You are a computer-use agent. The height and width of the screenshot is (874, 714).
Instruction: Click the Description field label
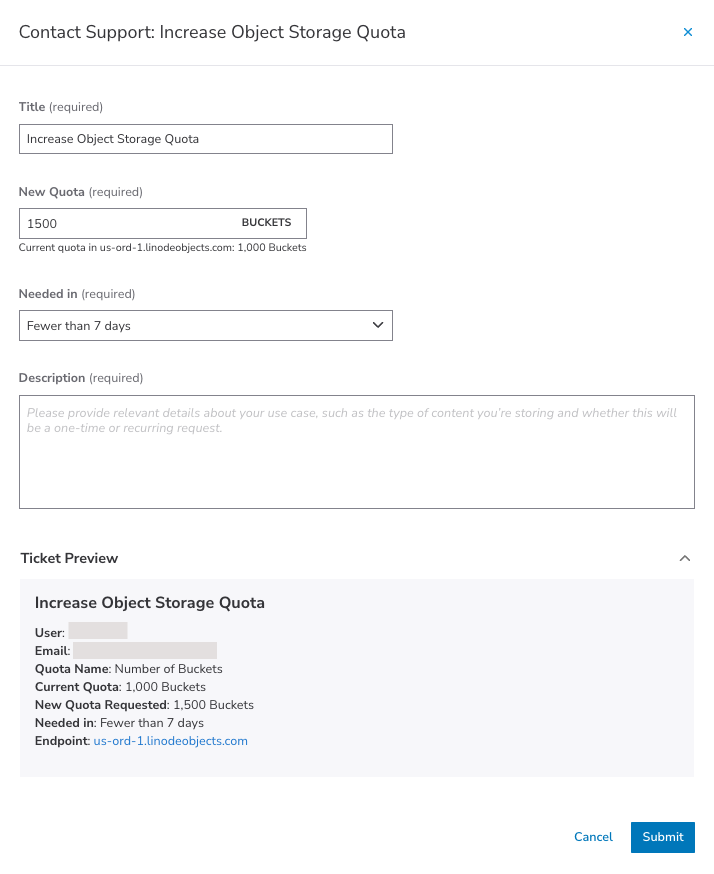(x=52, y=378)
